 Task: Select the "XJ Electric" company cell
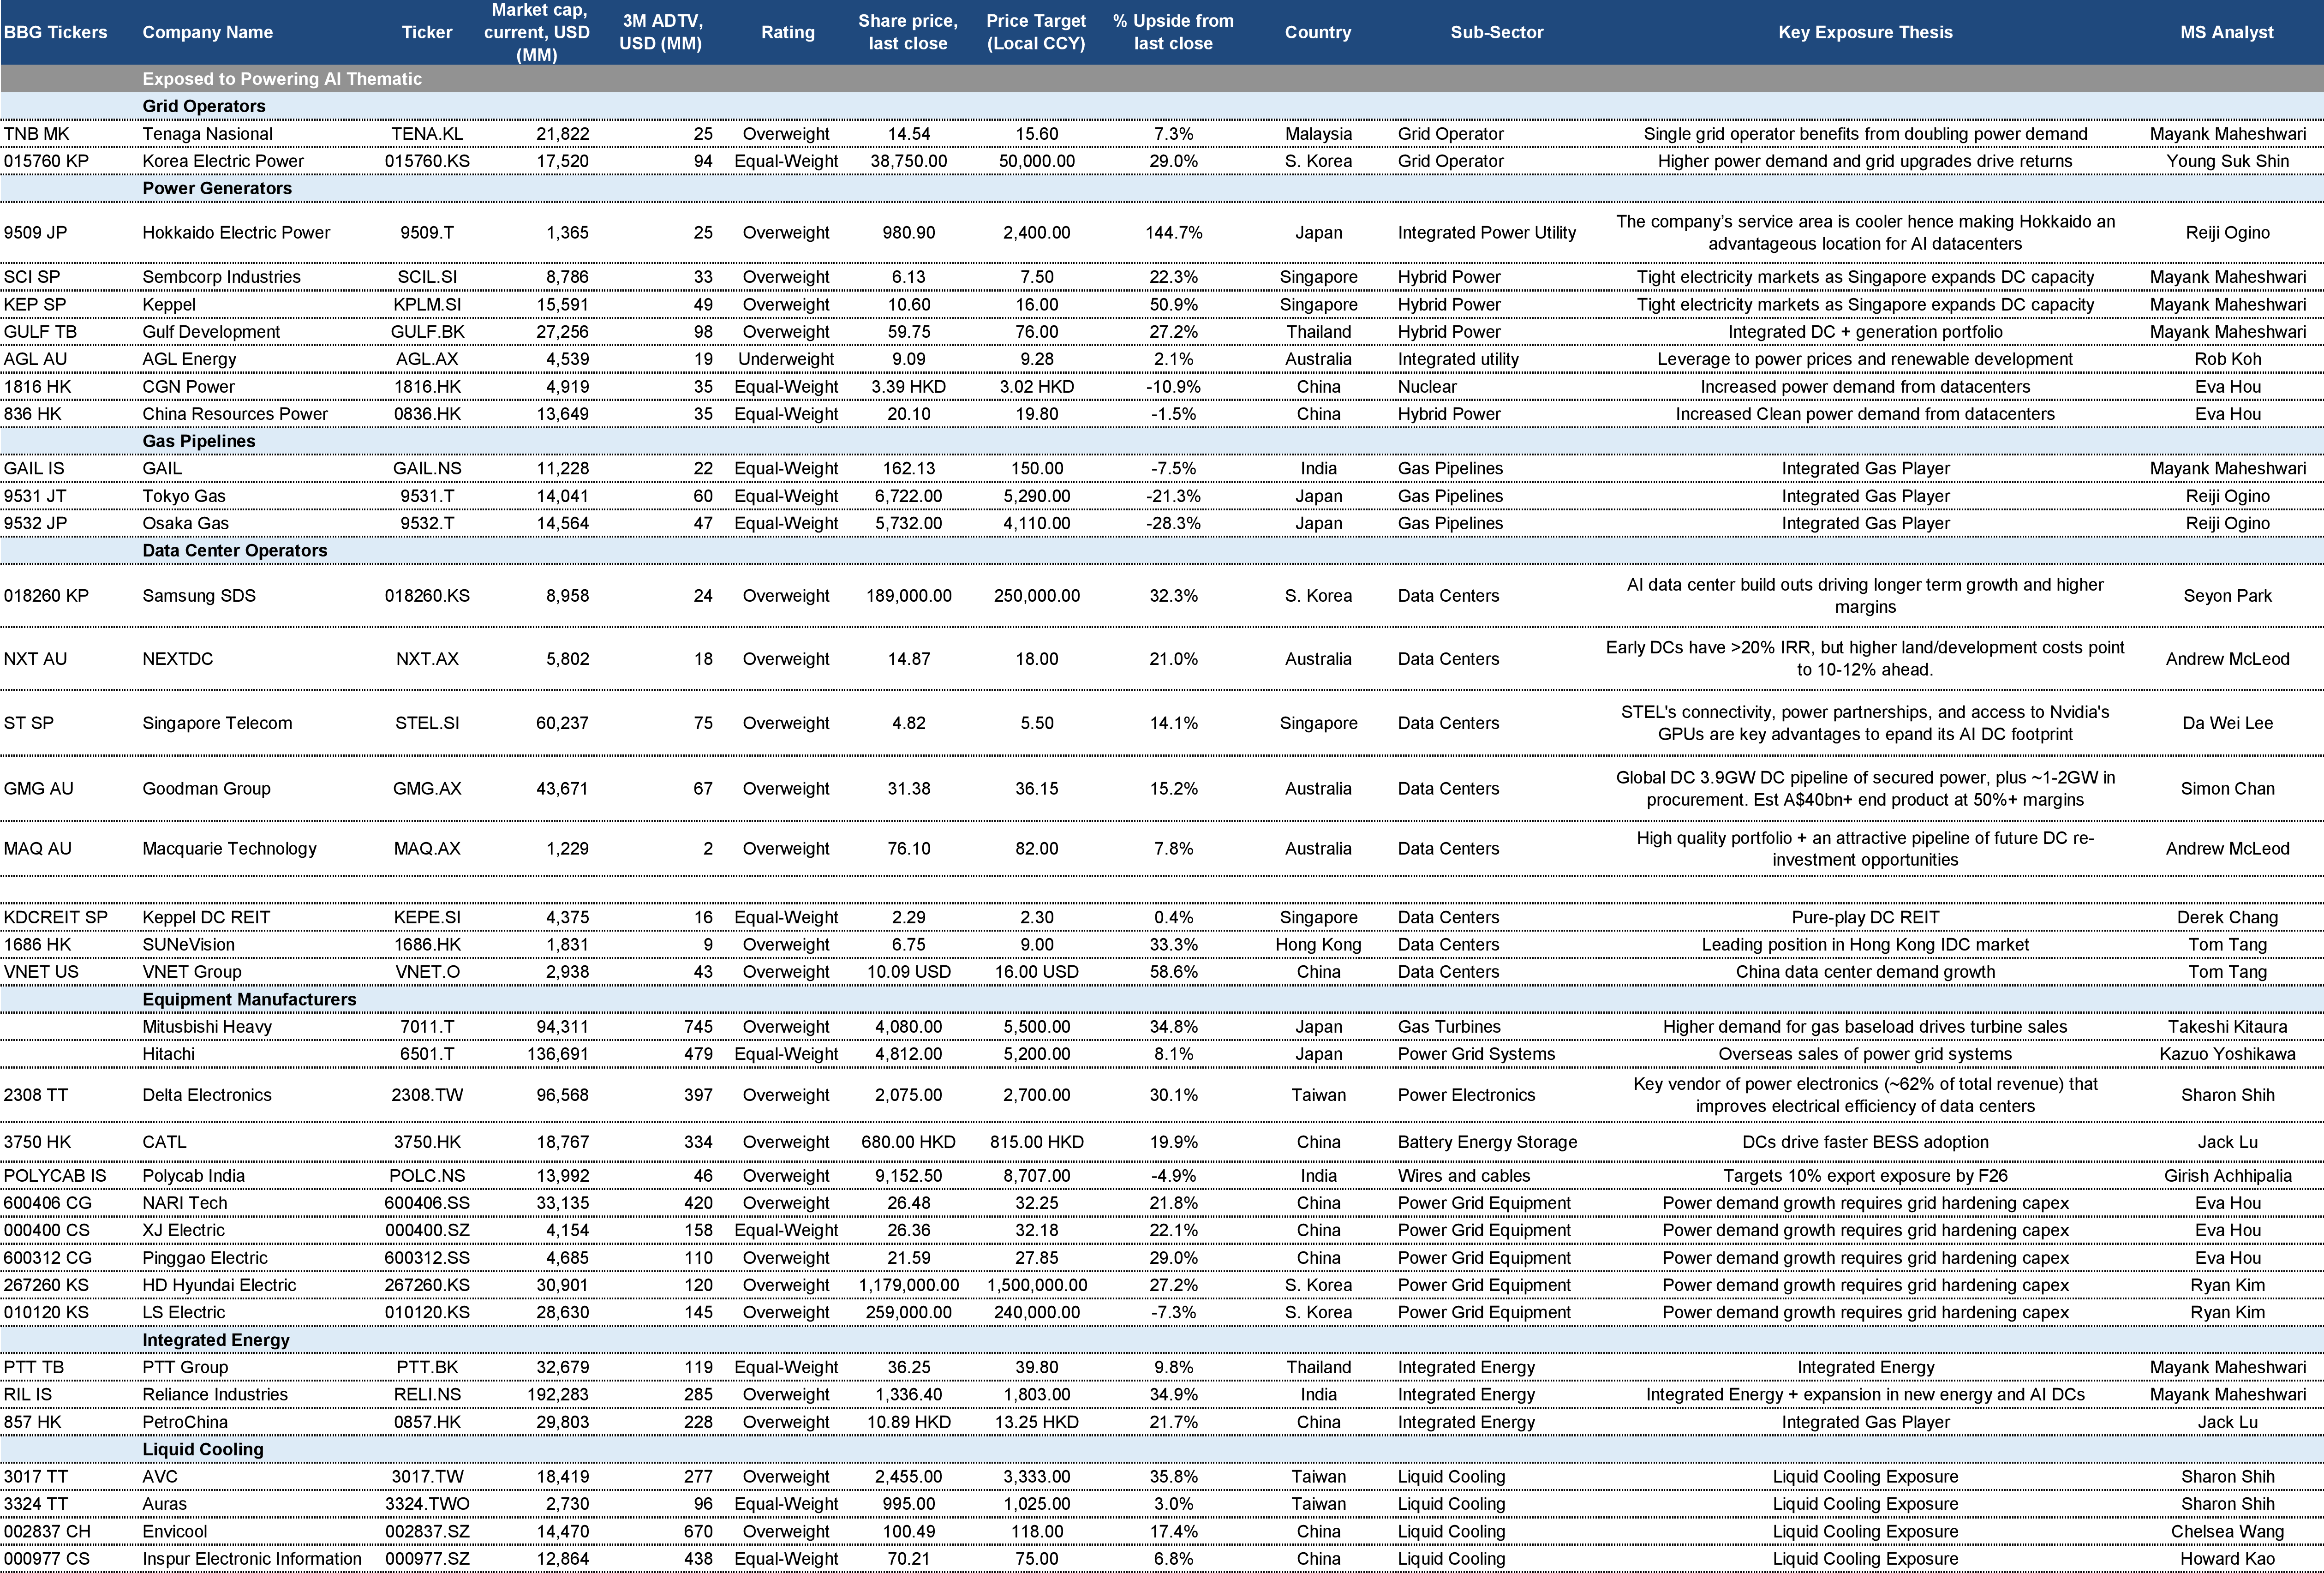click(x=183, y=1231)
